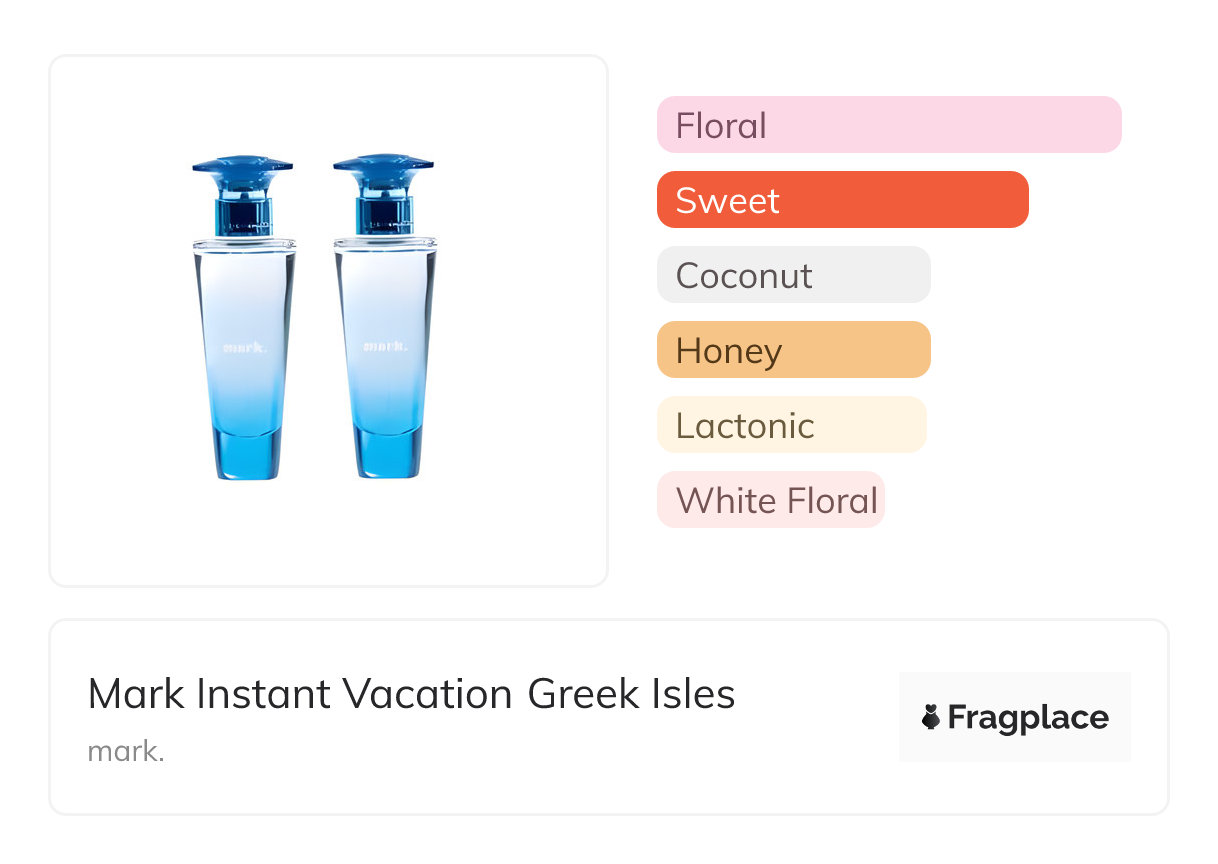The height and width of the screenshot is (864, 1218).
Task: Select the cream Lactonic accord bar
Action: click(x=791, y=425)
